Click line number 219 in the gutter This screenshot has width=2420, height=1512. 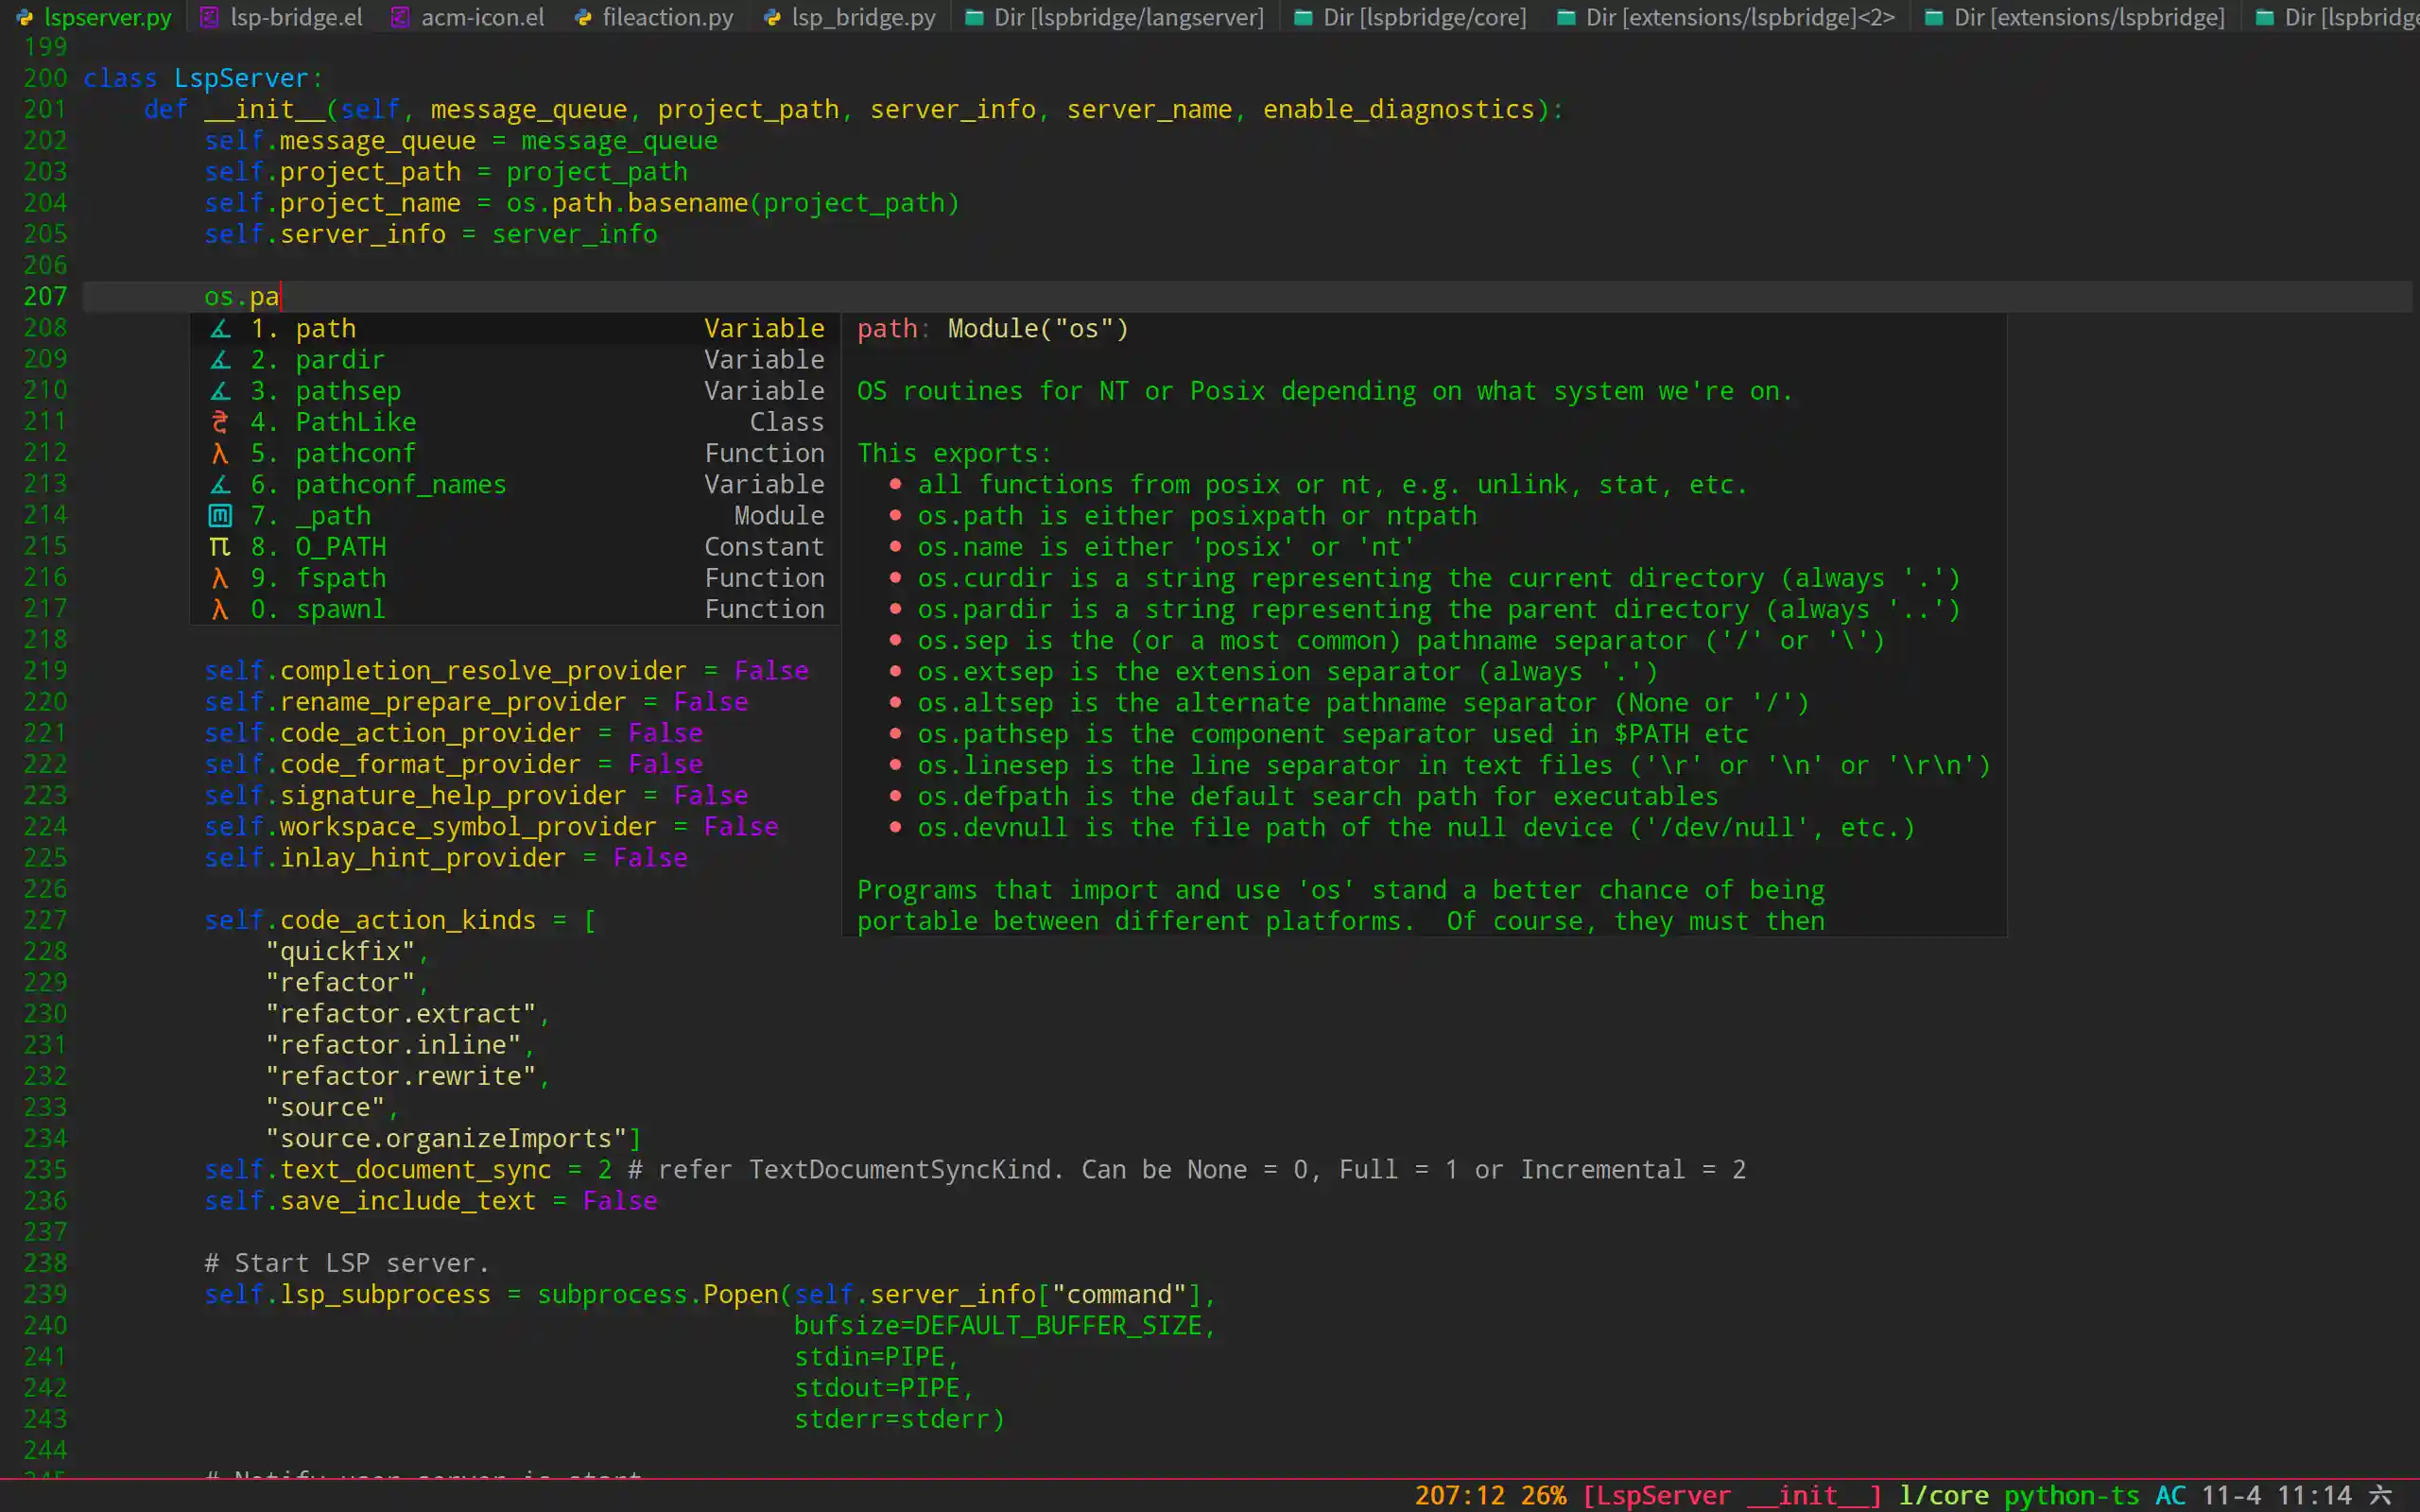click(x=45, y=671)
